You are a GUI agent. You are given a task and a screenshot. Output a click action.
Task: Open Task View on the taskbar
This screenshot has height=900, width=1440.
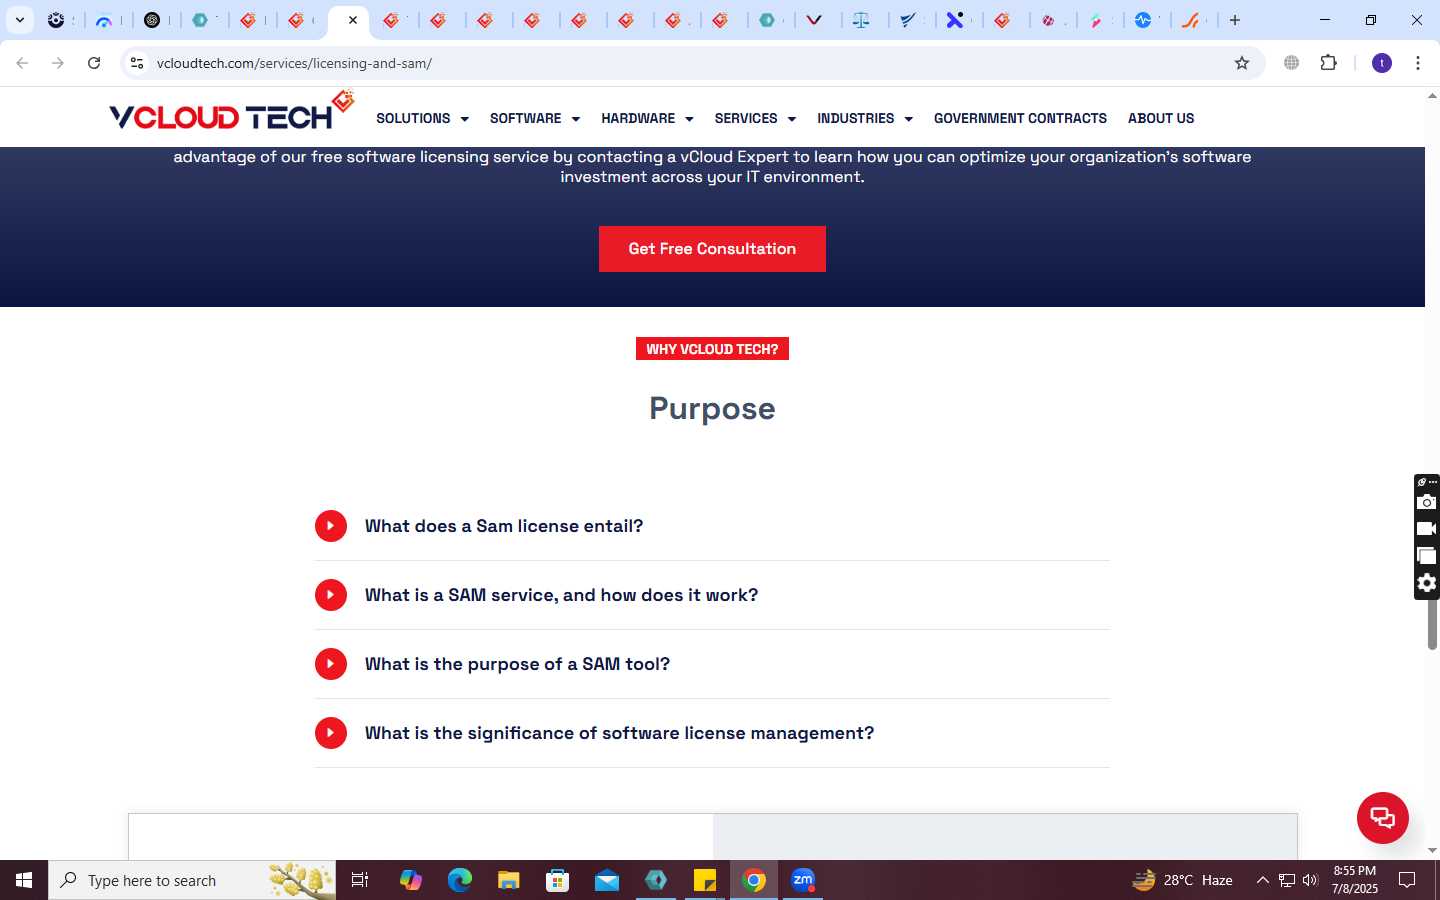click(x=360, y=880)
